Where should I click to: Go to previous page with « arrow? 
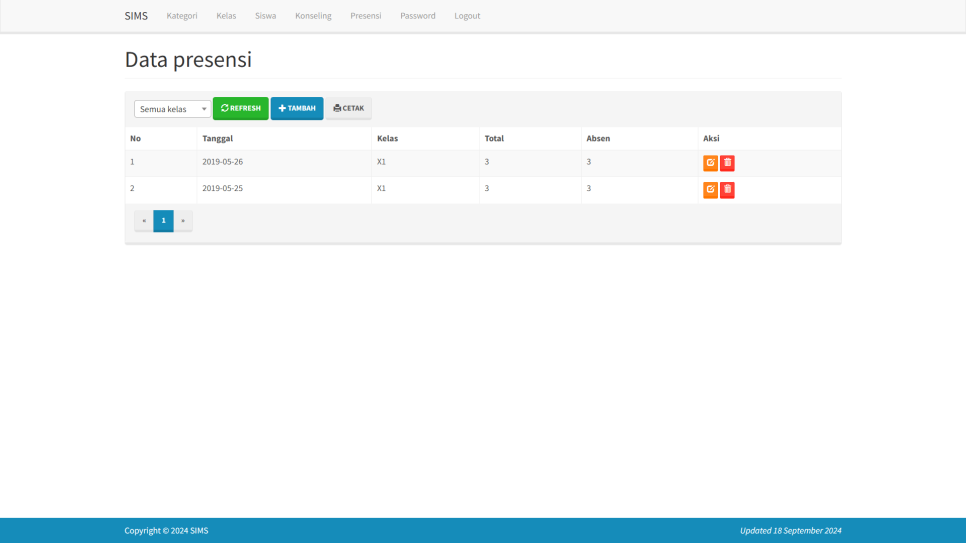(144, 221)
